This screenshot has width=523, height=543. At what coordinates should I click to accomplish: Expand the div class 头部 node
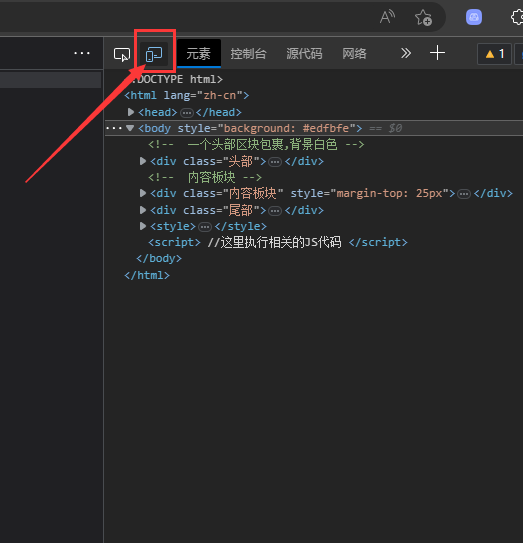pos(143,161)
